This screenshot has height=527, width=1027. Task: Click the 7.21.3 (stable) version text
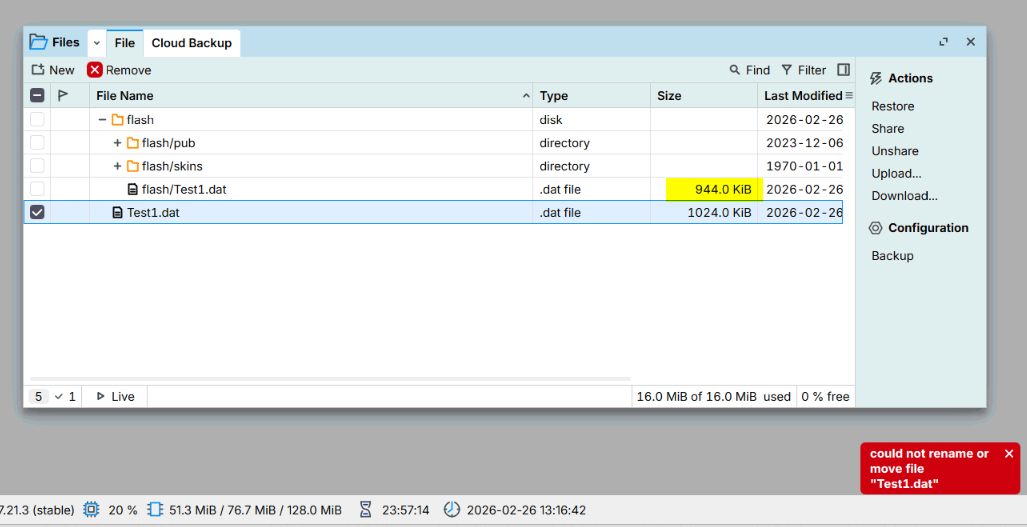(x=37, y=510)
